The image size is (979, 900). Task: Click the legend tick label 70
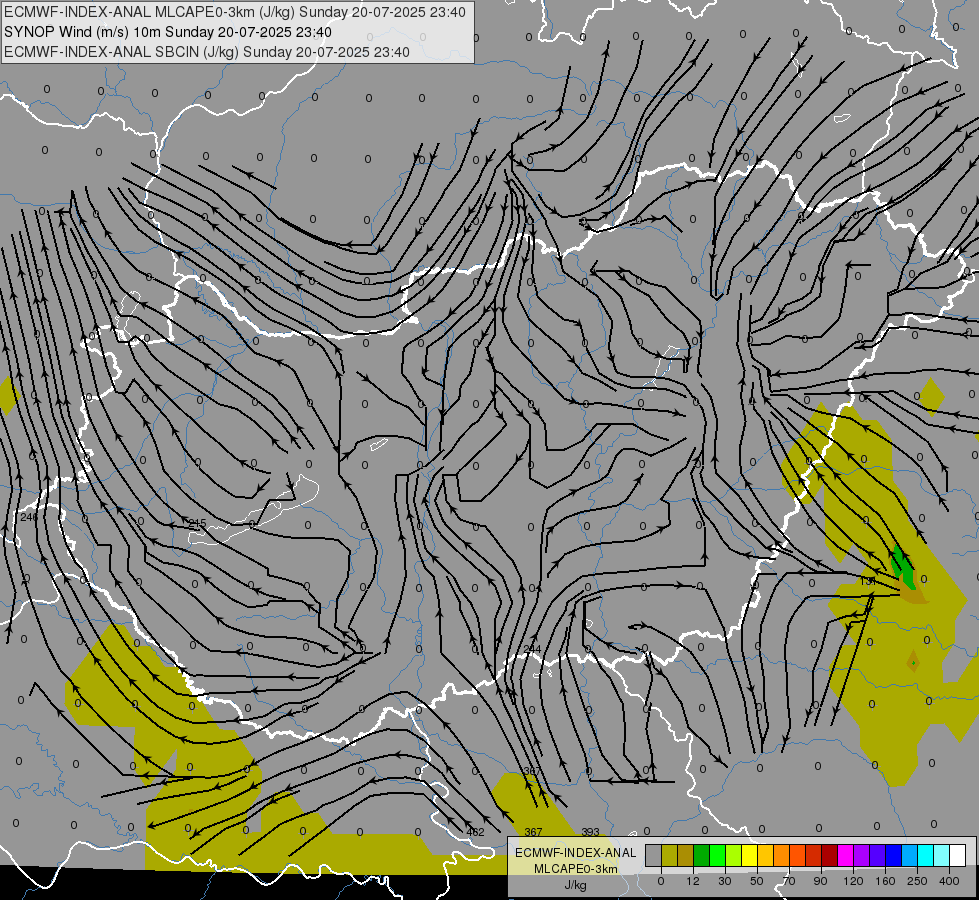click(789, 881)
